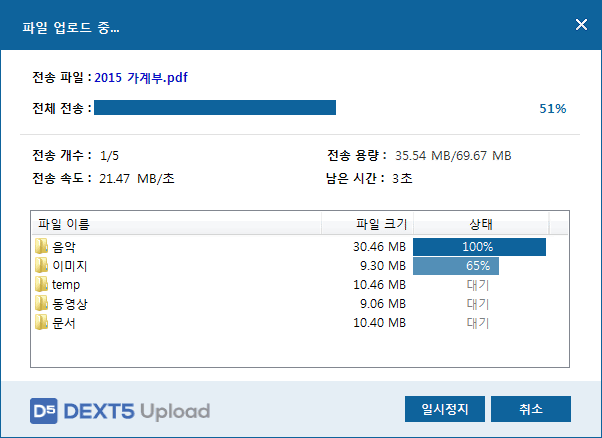The width and height of the screenshot is (602, 438).
Task: Click the 3초 remaining time value
Action: click(x=402, y=179)
